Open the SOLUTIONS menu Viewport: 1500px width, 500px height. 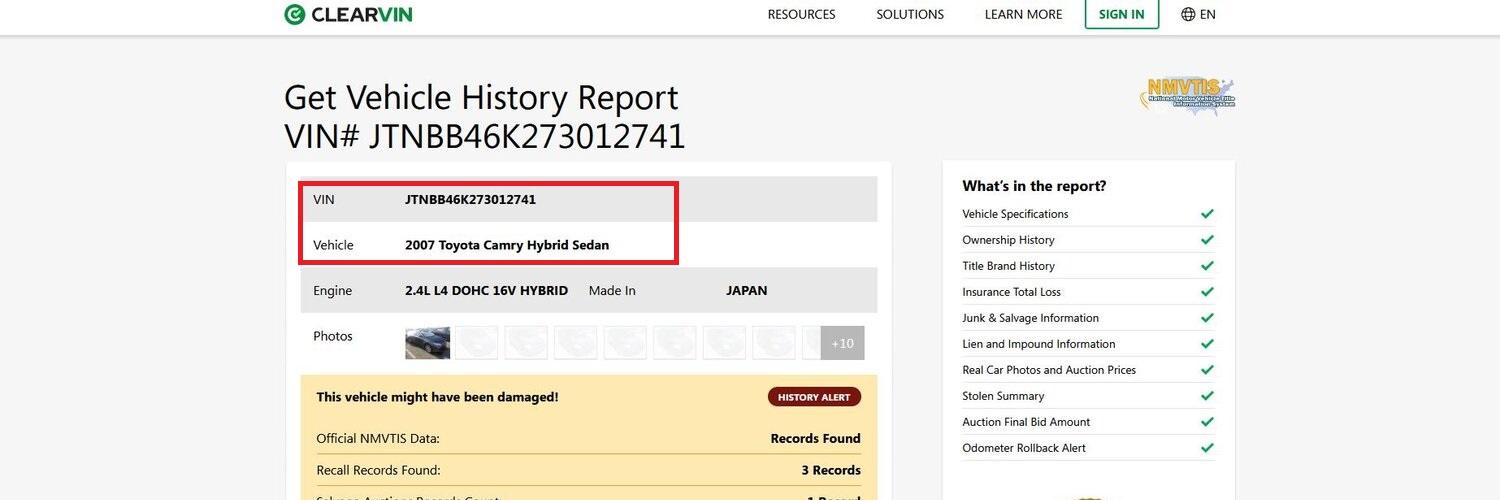pyautogui.click(x=910, y=14)
